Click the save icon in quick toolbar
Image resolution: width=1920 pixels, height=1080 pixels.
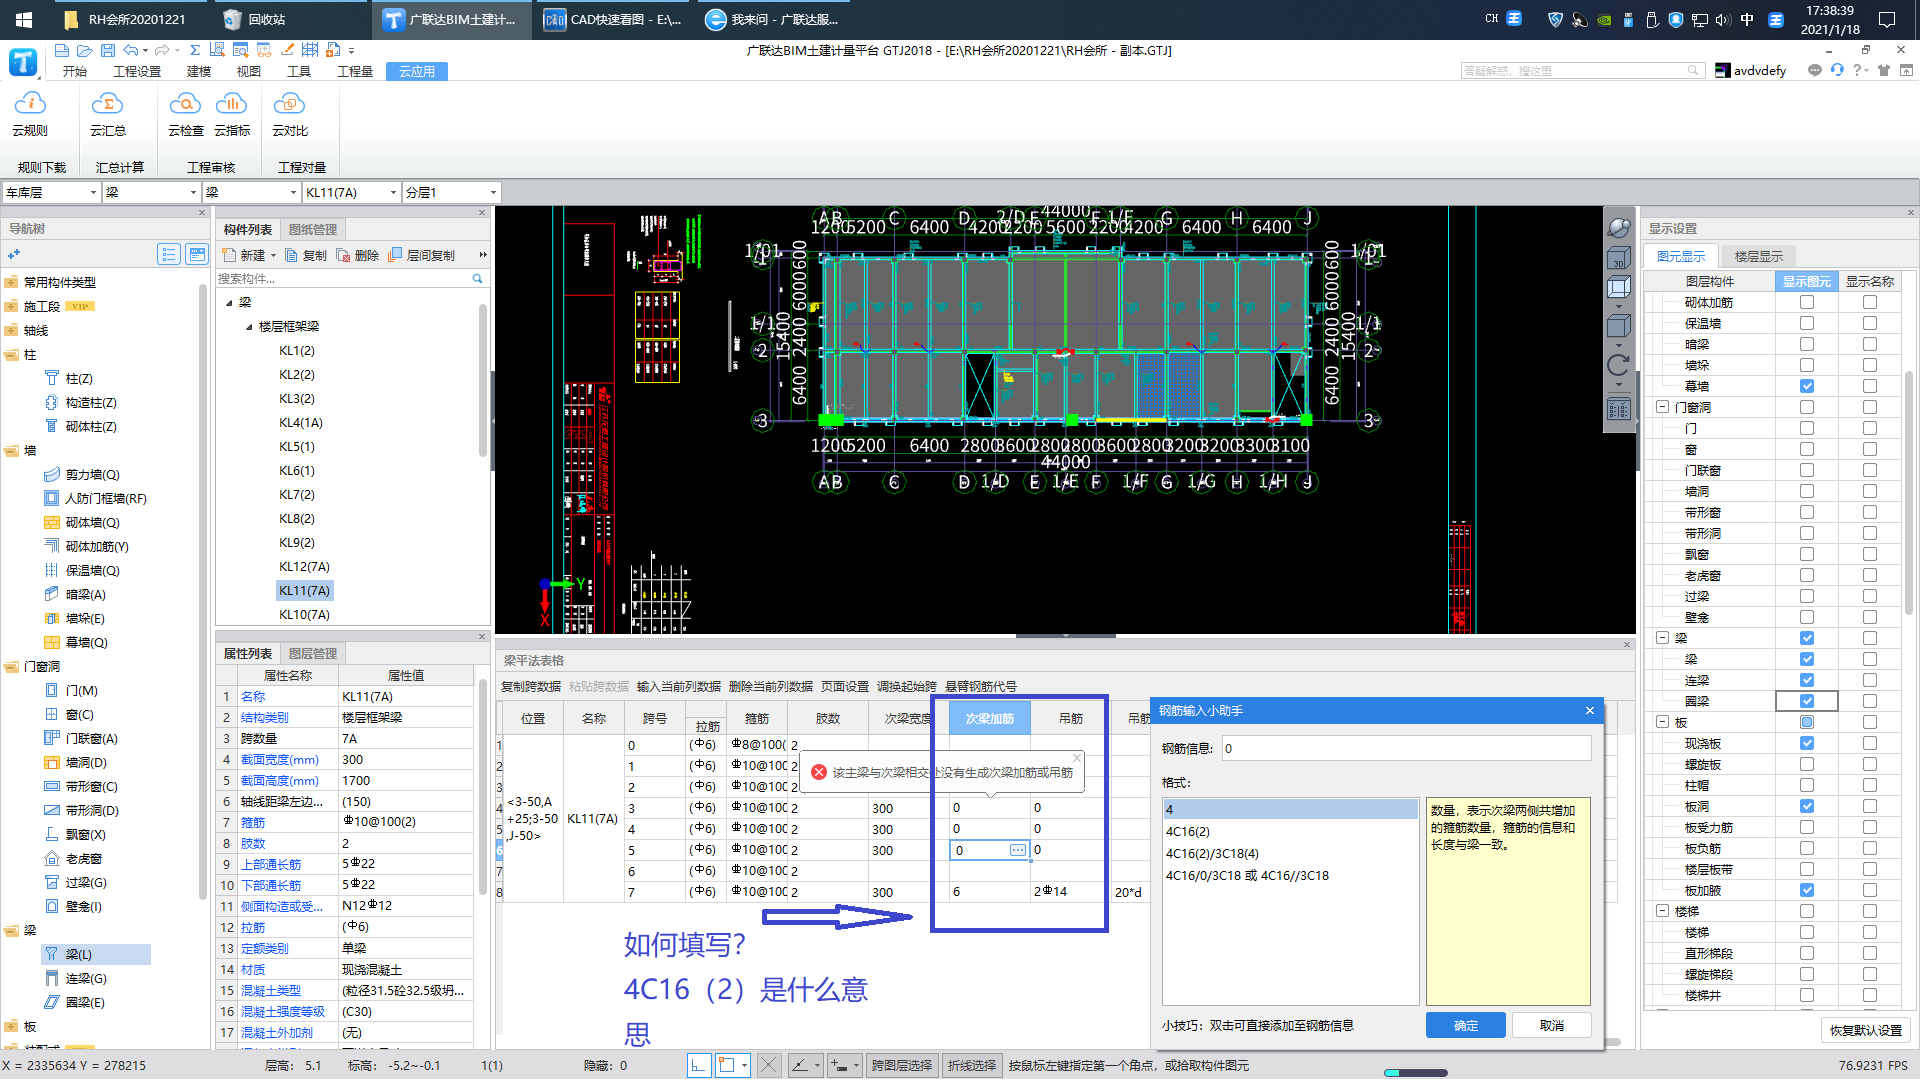pyautogui.click(x=108, y=50)
